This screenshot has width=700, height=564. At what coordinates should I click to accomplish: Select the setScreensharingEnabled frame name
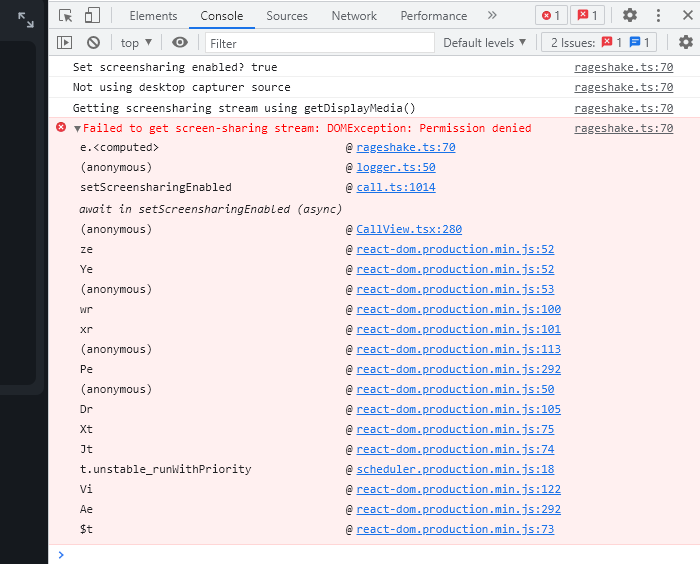point(156,188)
